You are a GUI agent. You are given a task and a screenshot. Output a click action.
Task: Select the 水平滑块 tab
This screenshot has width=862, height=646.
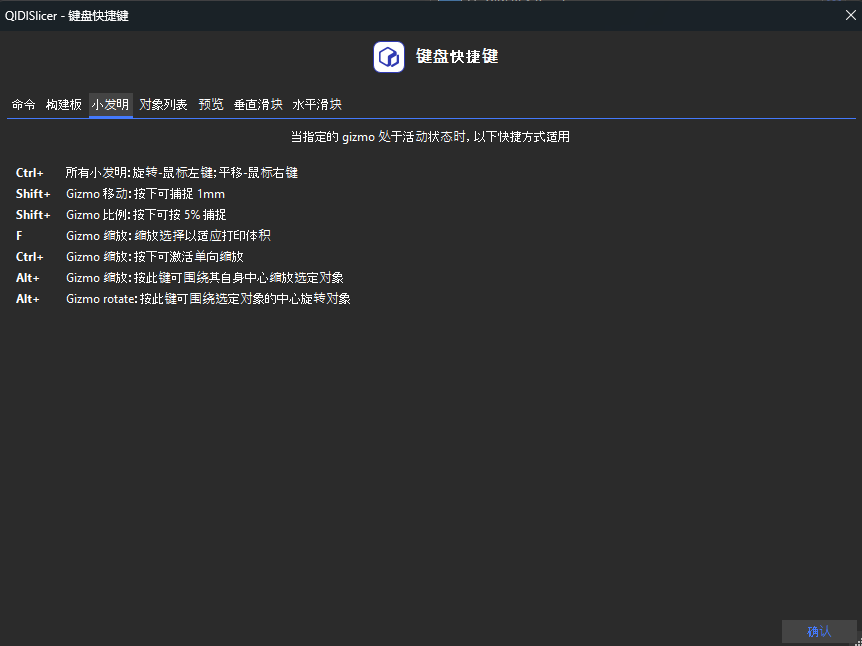317,104
